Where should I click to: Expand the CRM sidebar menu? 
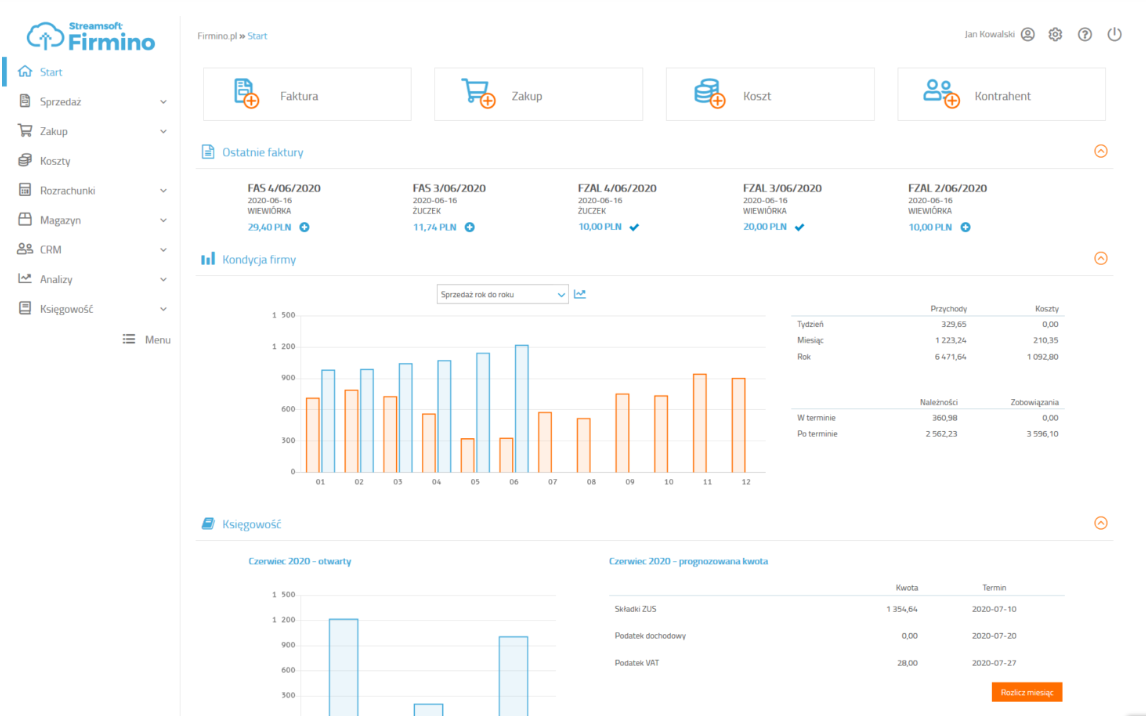(x=163, y=250)
